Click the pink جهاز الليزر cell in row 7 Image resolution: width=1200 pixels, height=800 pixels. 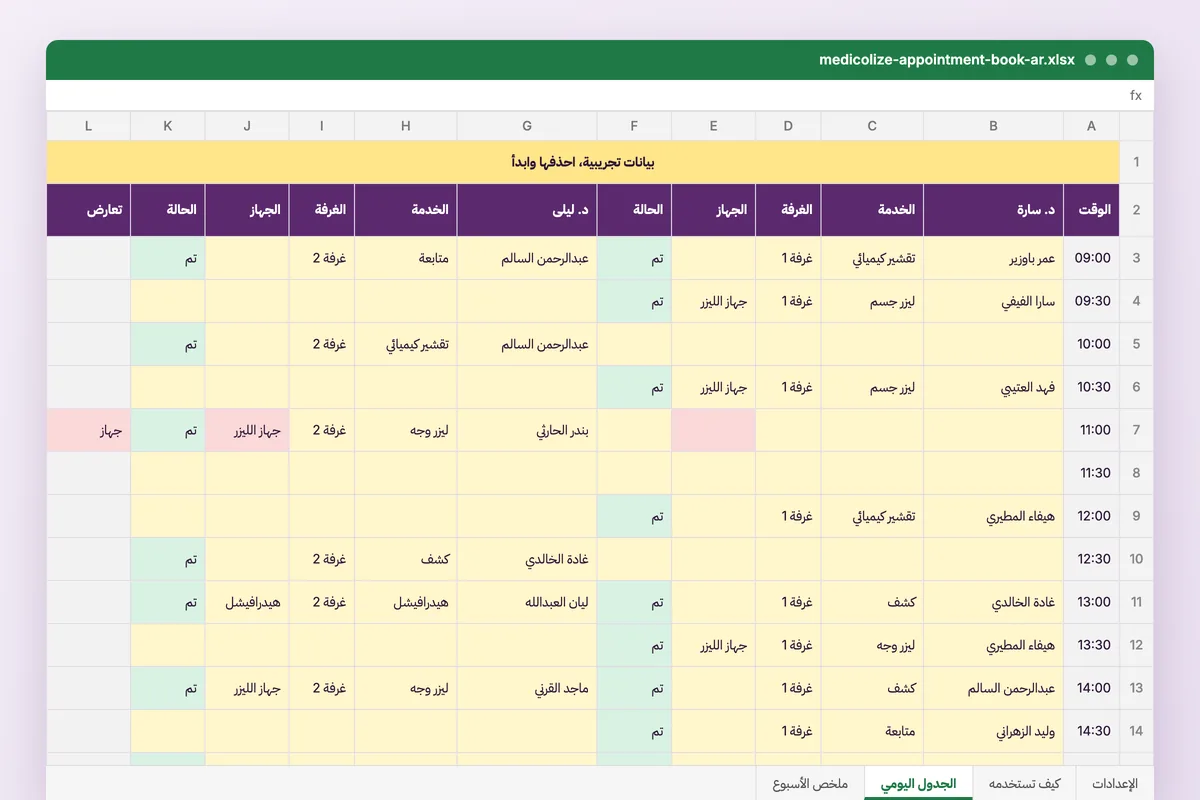pyautogui.click(x=247, y=430)
